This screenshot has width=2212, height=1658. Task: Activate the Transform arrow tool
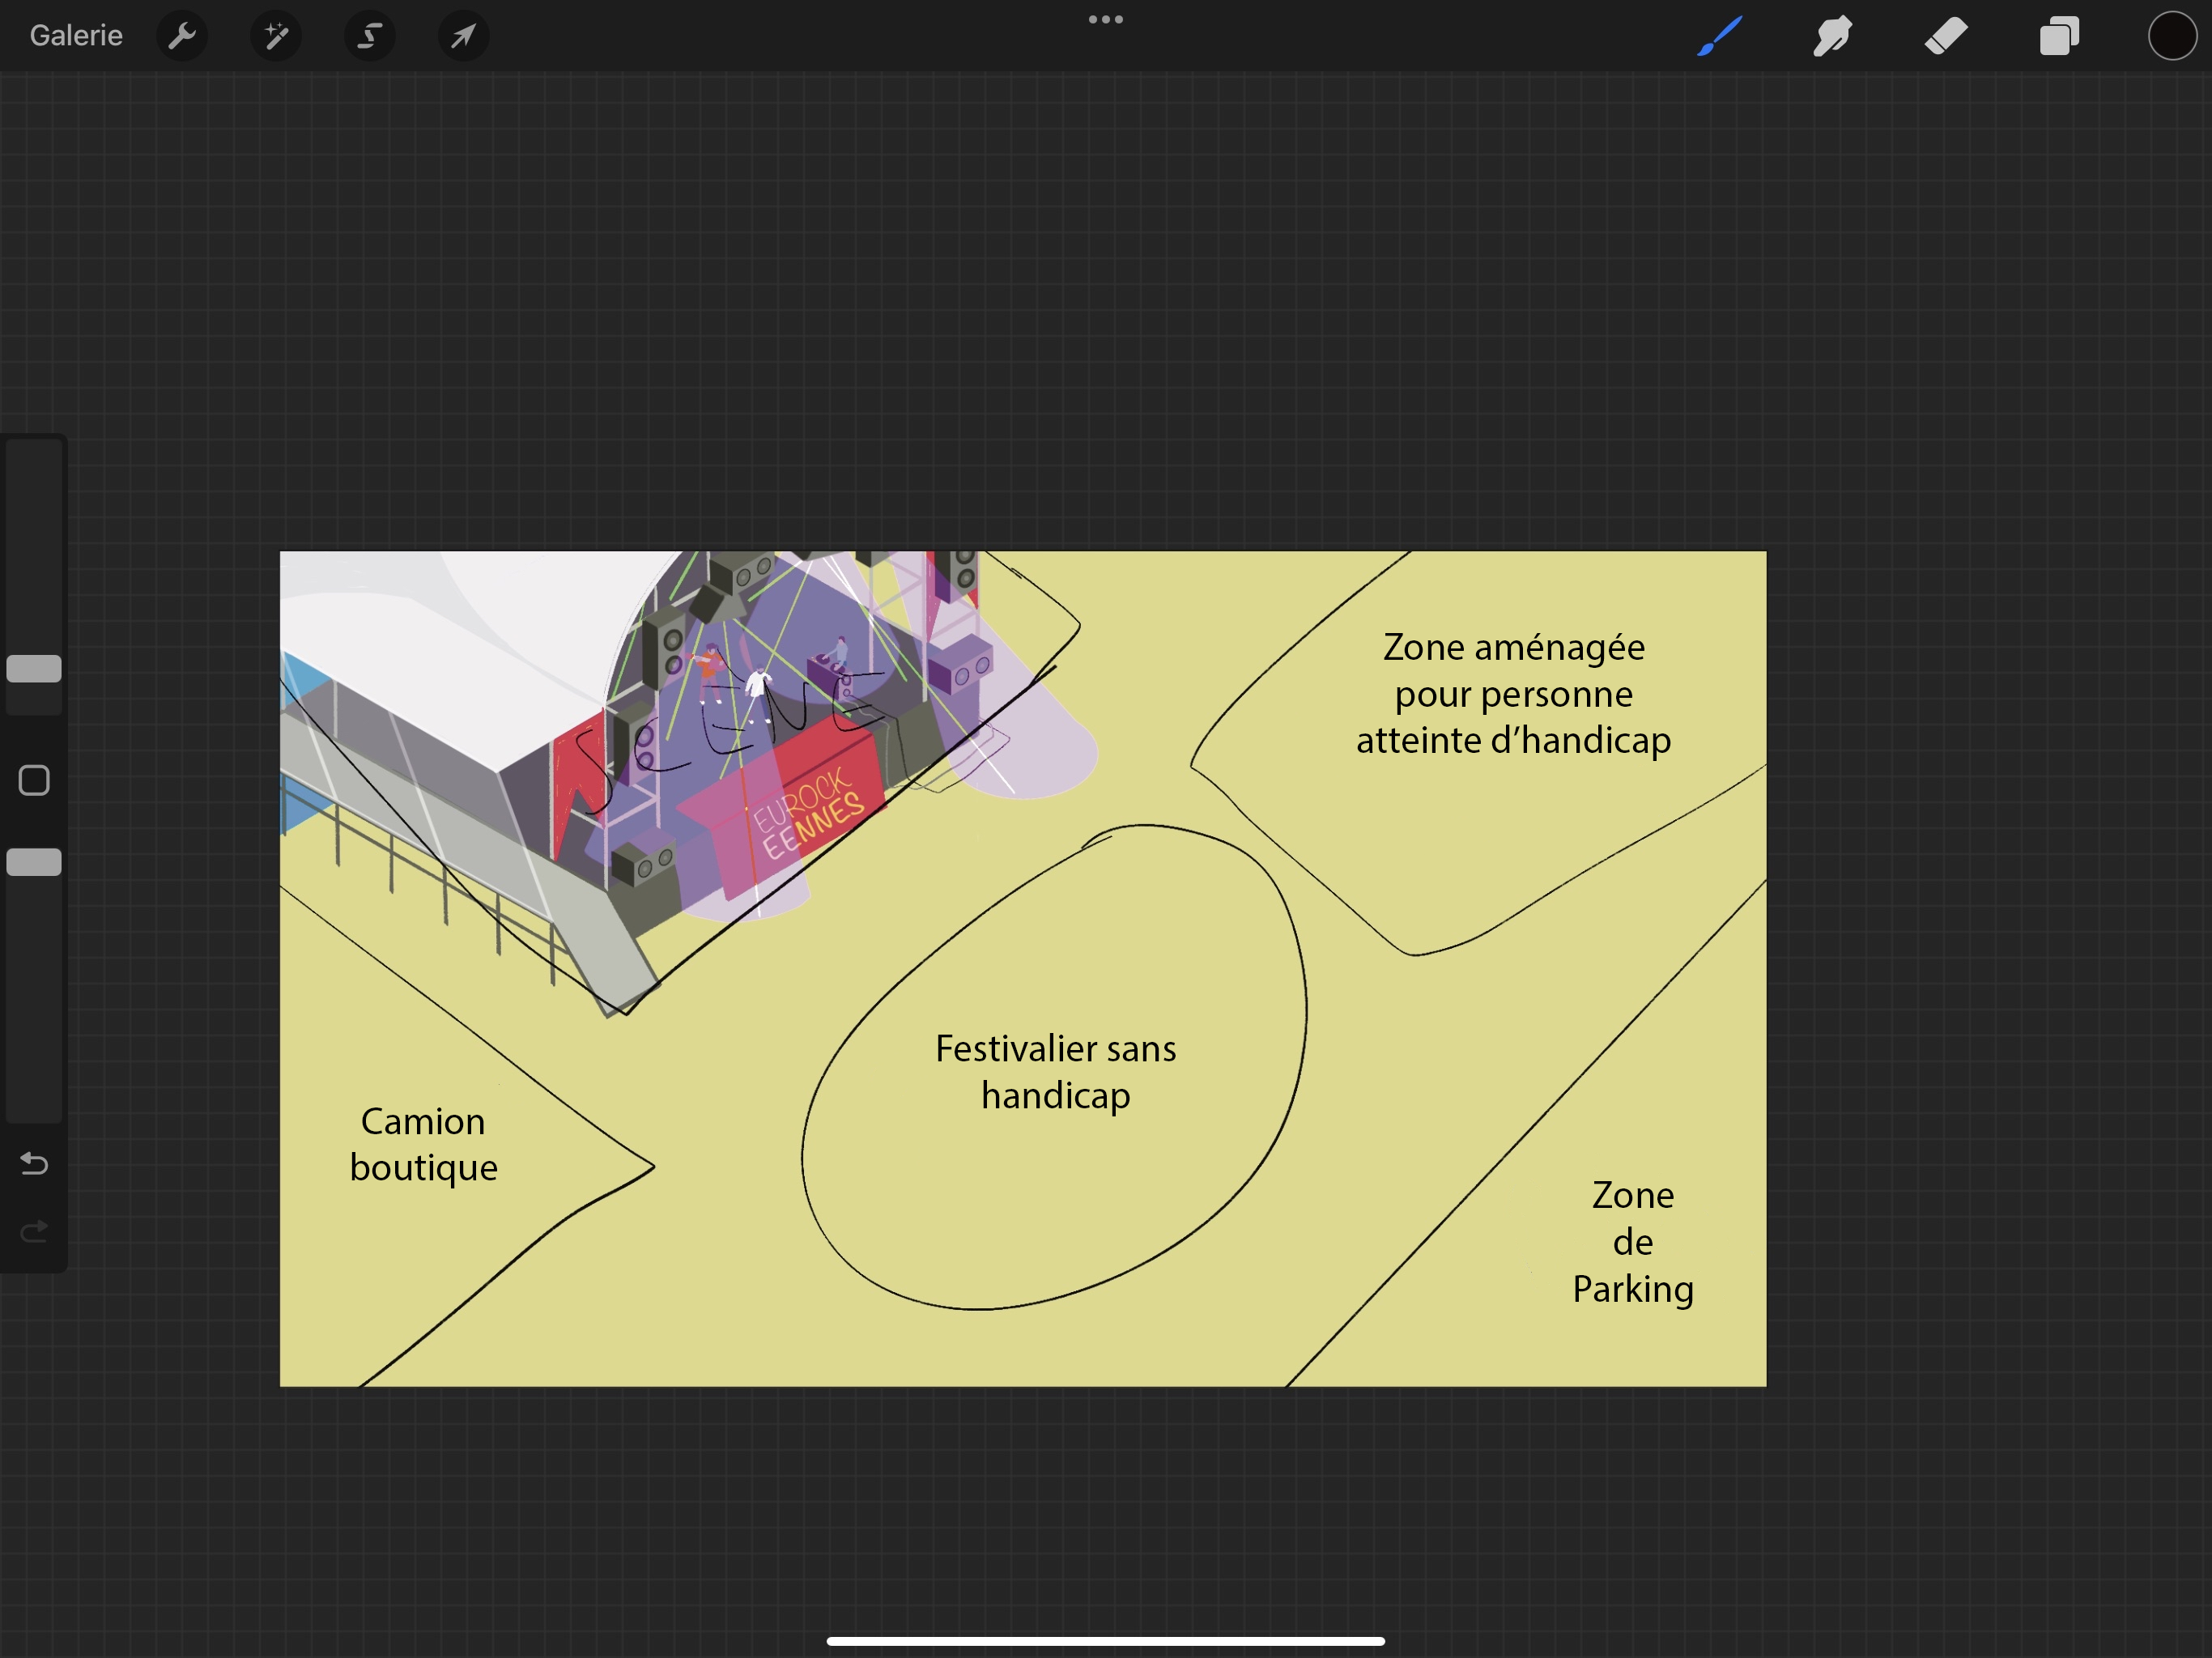click(463, 36)
